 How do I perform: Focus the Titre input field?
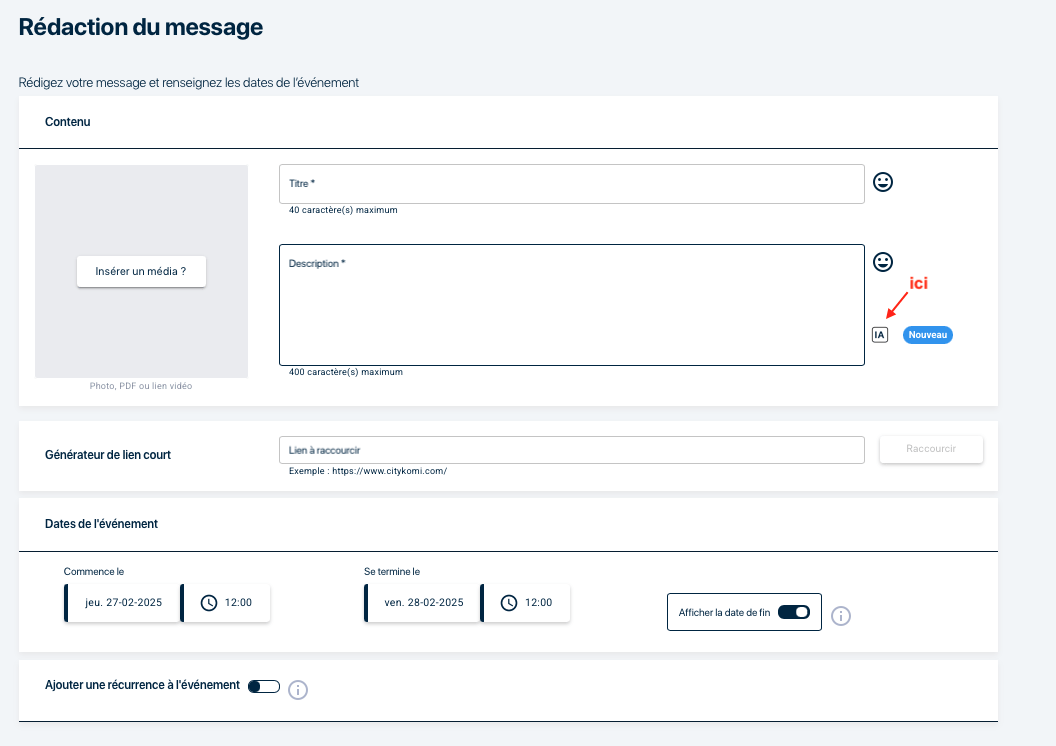point(571,184)
